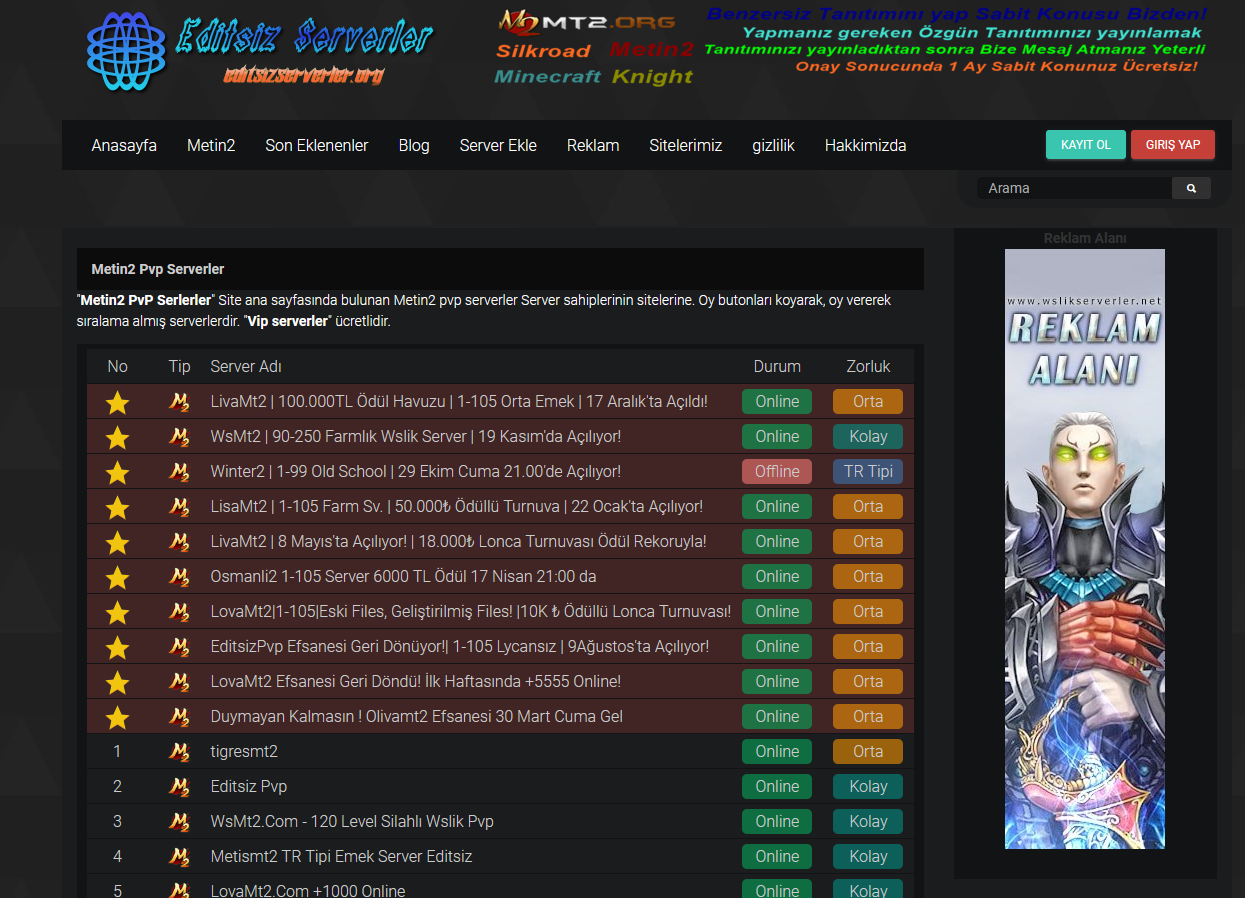Viewport: 1245px width, 898px height.
Task: Open LisaMt2 1-105 Farm Sv. server link
Action: pyautogui.click(x=456, y=507)
